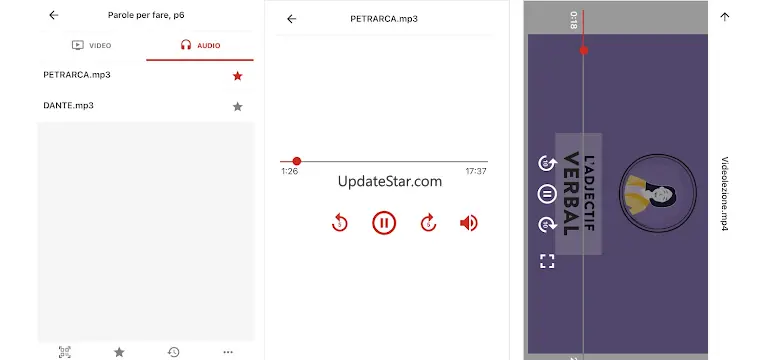Click the Videolezione.mp4 title text

point(725,194)
